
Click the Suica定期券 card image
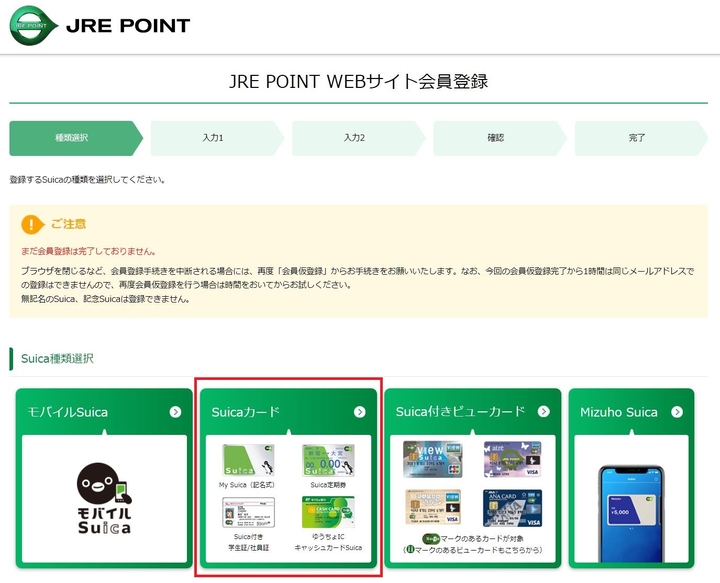tap(328, 460)
